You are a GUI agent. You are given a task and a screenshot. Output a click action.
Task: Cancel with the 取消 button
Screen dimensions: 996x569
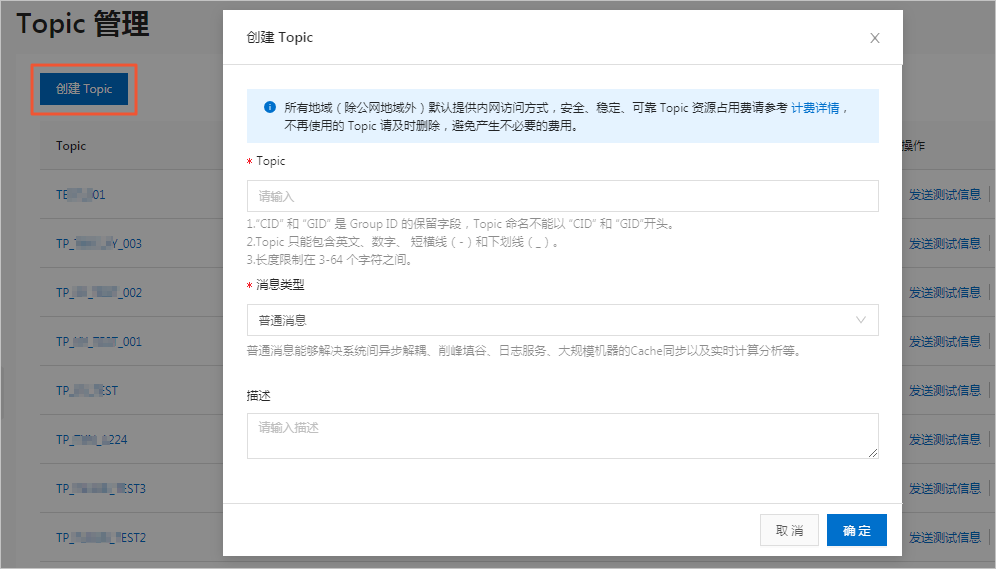(x=790, y=530)
